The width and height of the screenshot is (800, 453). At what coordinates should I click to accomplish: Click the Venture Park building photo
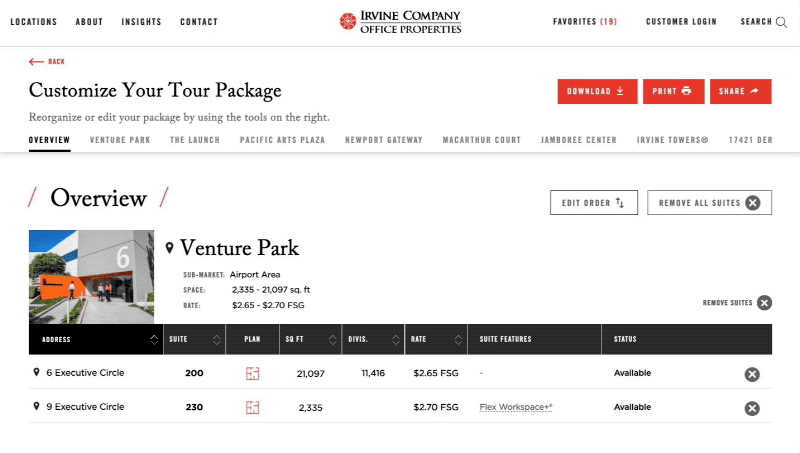91,276
